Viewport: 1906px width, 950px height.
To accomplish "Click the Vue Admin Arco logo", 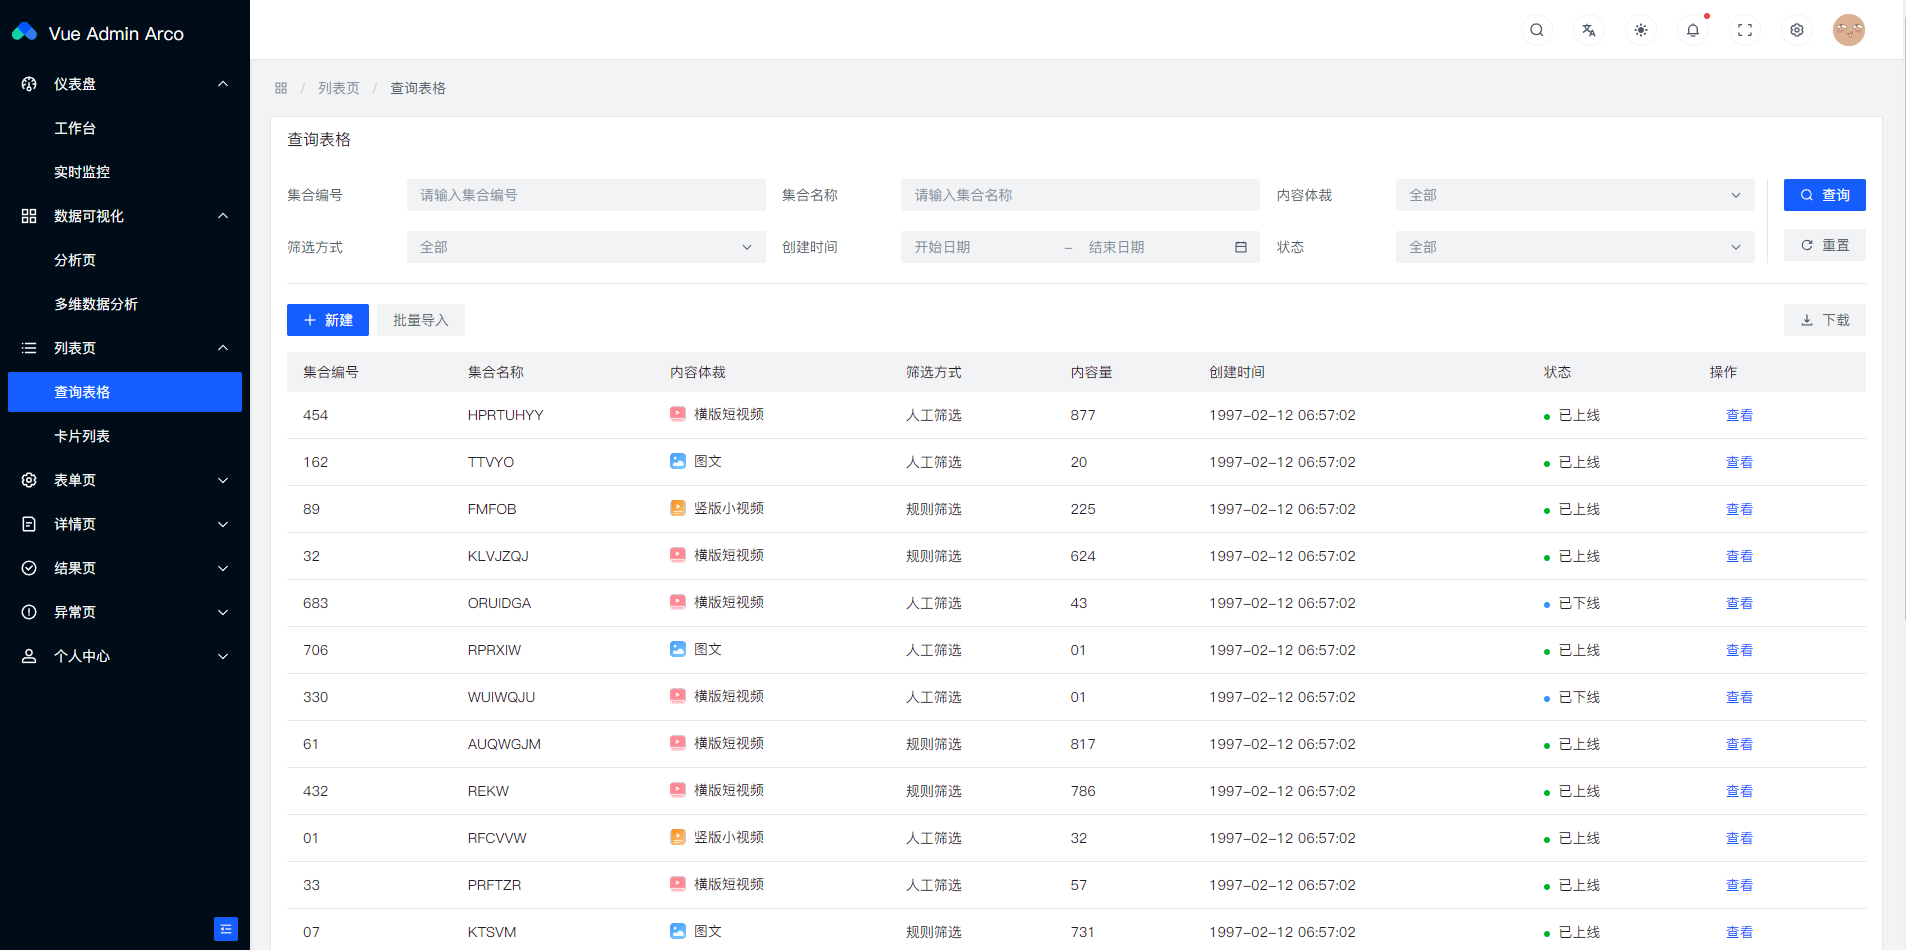I will [24, 33].
